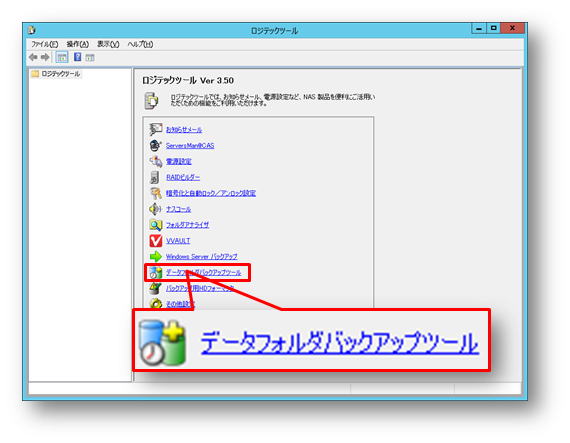Select ロジテックツール node in tree

coord(60,74)
